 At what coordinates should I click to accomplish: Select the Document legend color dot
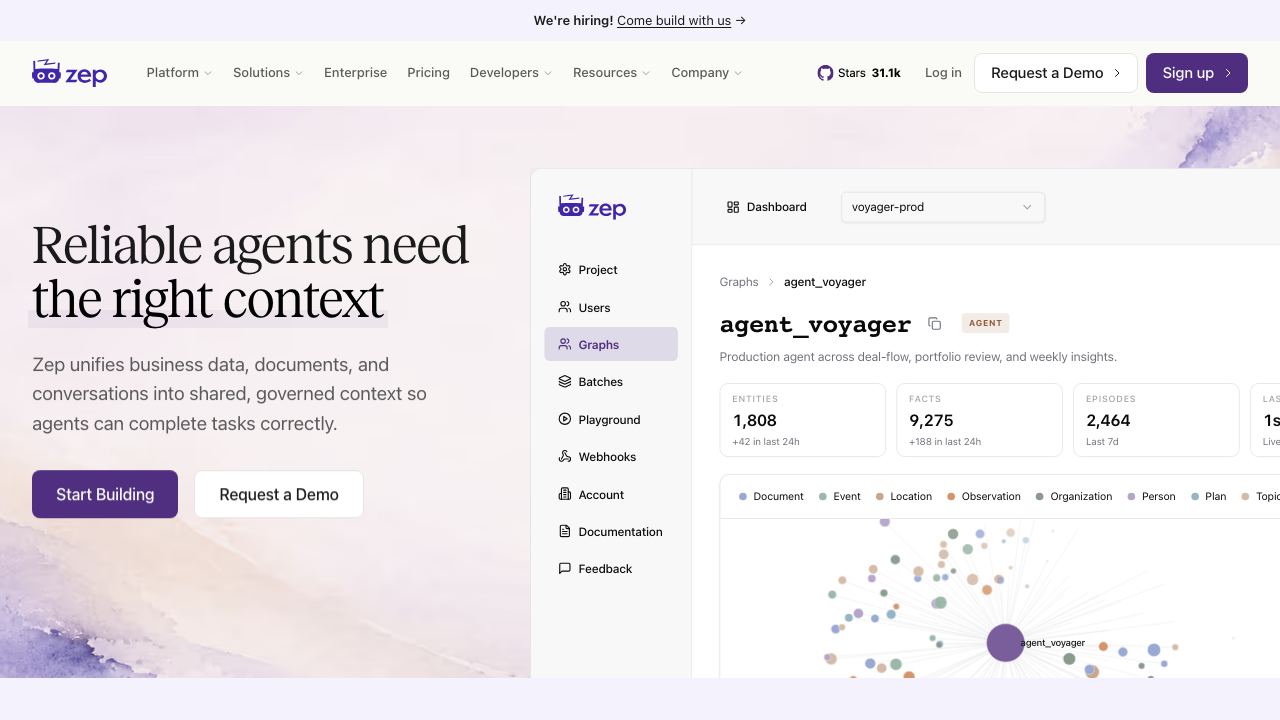(743, 496)
